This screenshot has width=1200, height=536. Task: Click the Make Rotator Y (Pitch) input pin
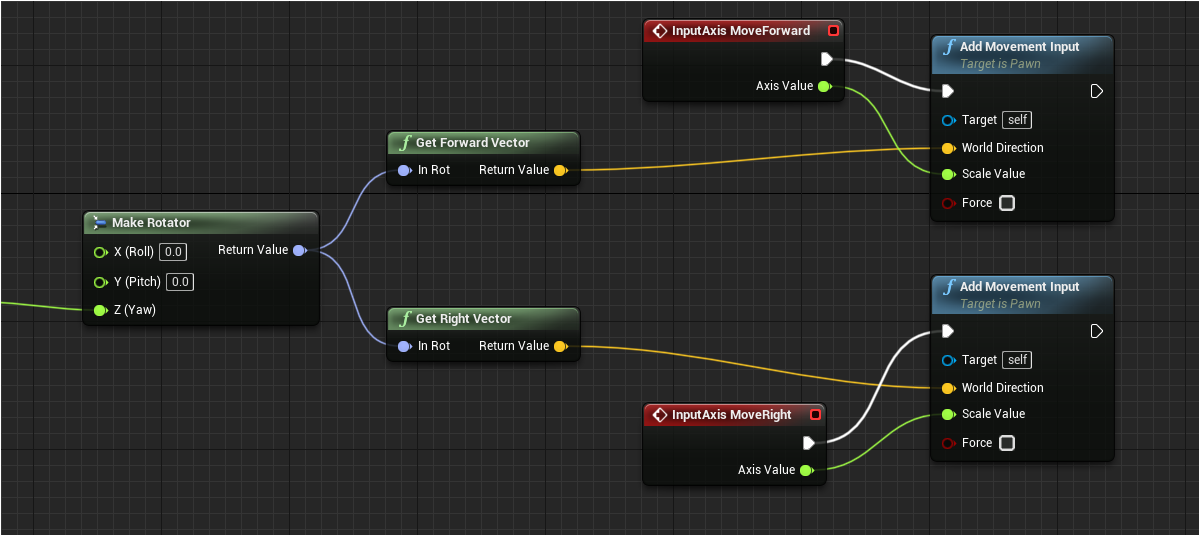point(100,282)
